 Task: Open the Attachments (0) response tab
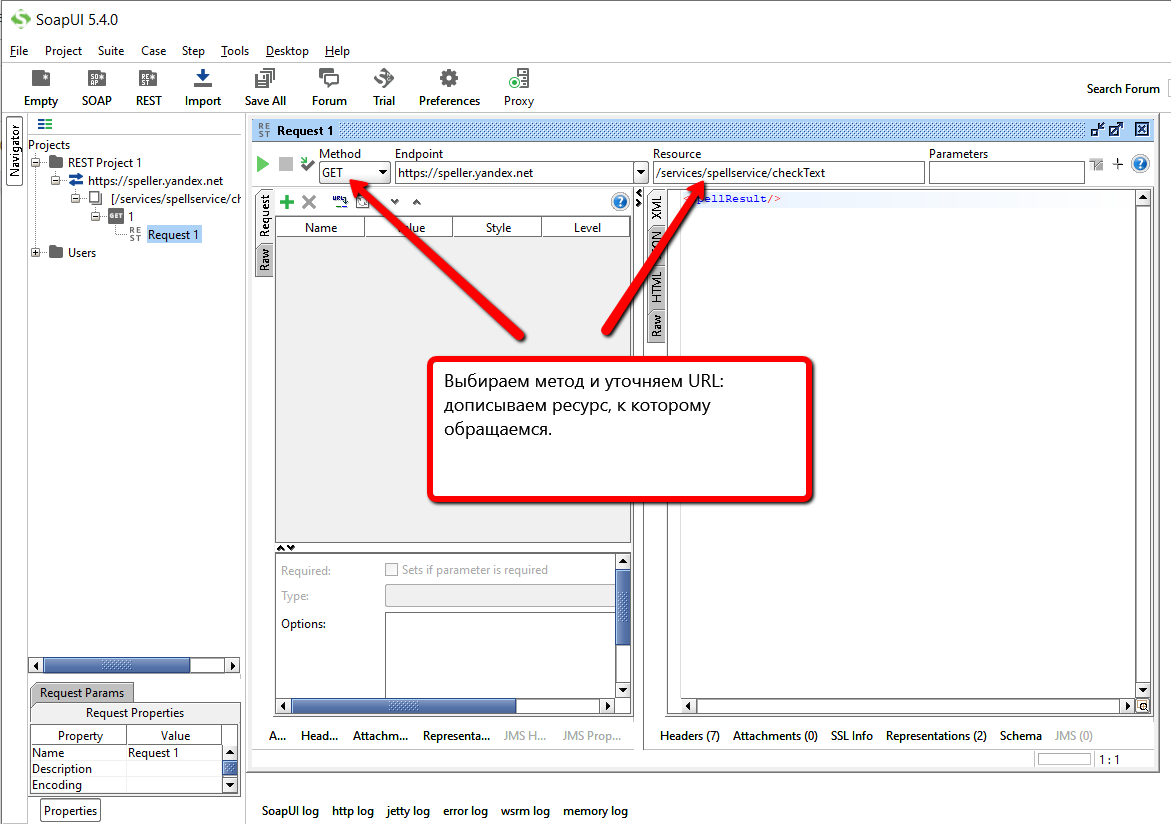click(x=775, y=736)
